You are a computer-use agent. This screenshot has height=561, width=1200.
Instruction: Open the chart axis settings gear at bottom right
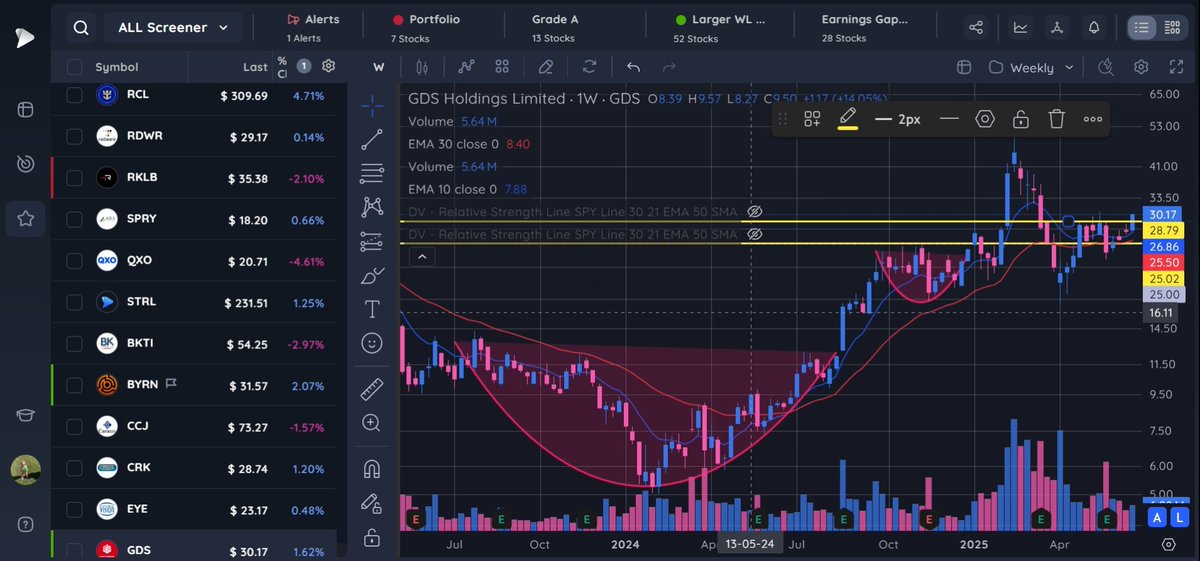tap(1168, 544)
